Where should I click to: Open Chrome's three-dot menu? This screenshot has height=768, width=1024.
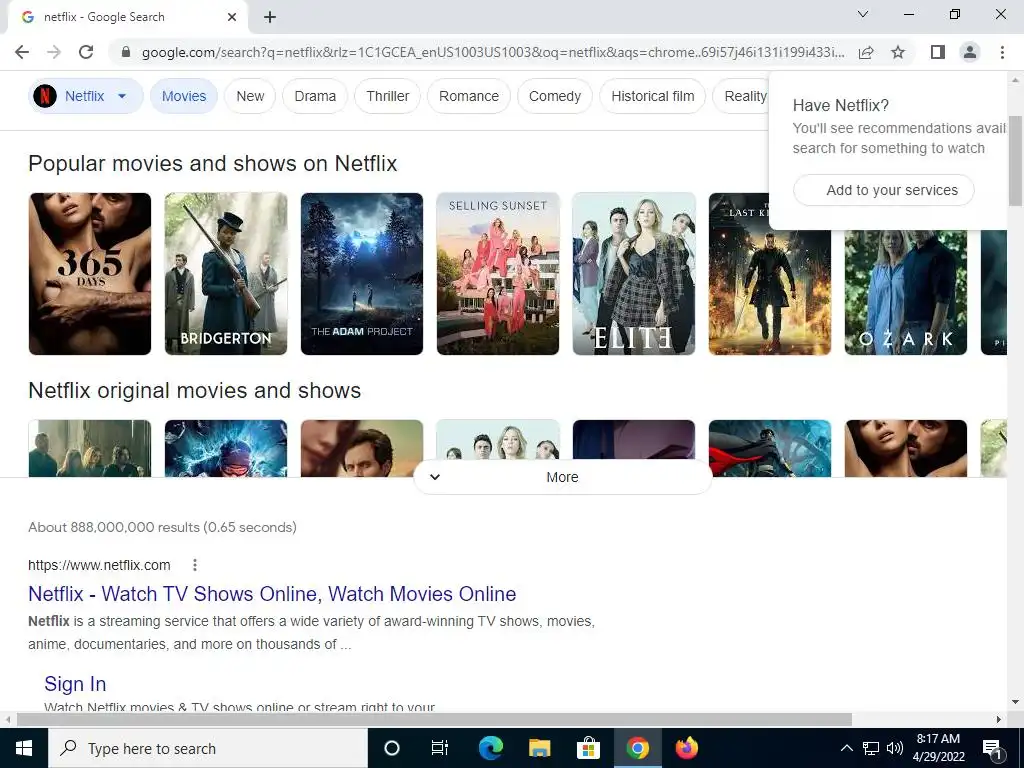coord(1002,52)
